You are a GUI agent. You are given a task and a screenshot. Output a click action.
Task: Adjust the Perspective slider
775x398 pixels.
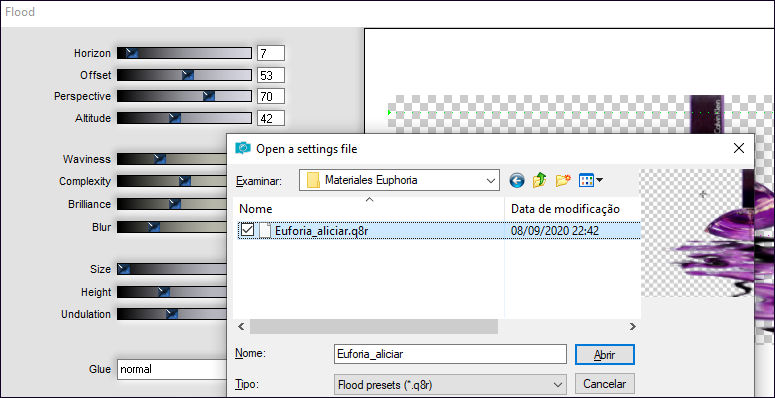click(x=184, y=96)
